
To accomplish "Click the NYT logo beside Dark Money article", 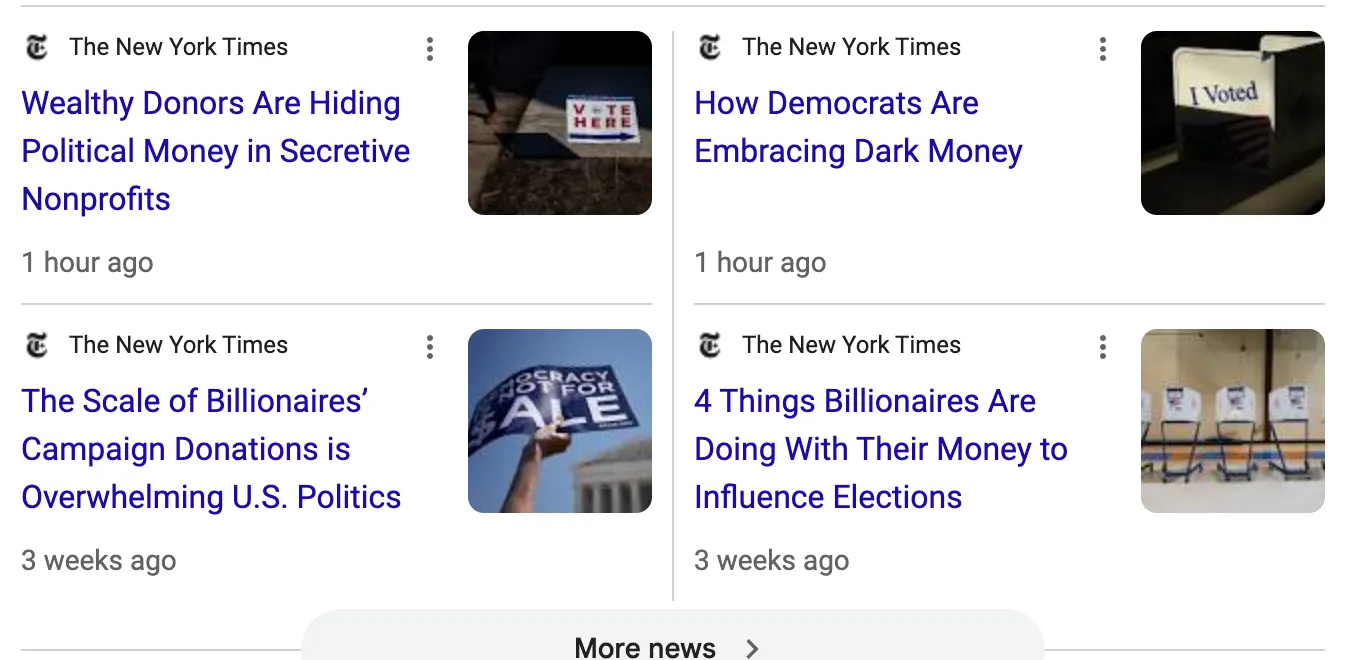I will click(709, 47).
